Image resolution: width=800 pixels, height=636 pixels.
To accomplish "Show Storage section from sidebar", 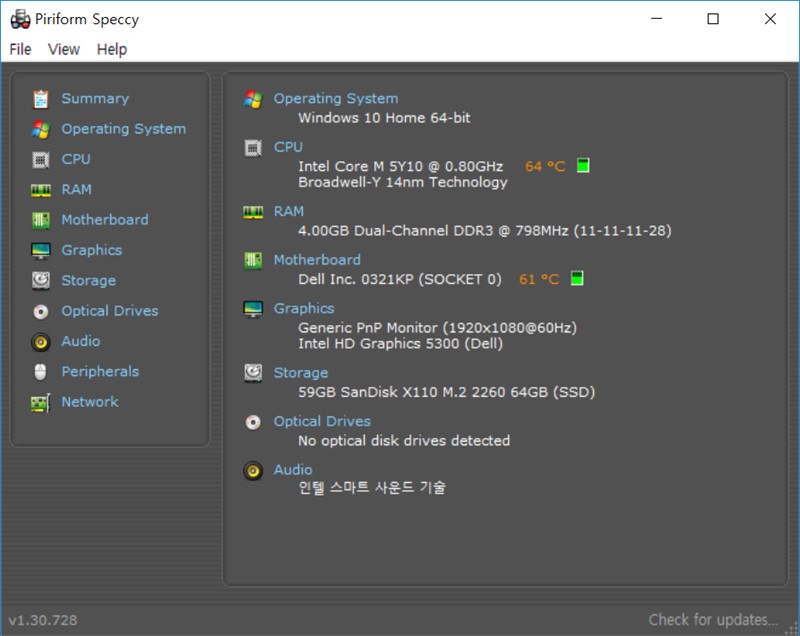I will [x=88, y=281].
